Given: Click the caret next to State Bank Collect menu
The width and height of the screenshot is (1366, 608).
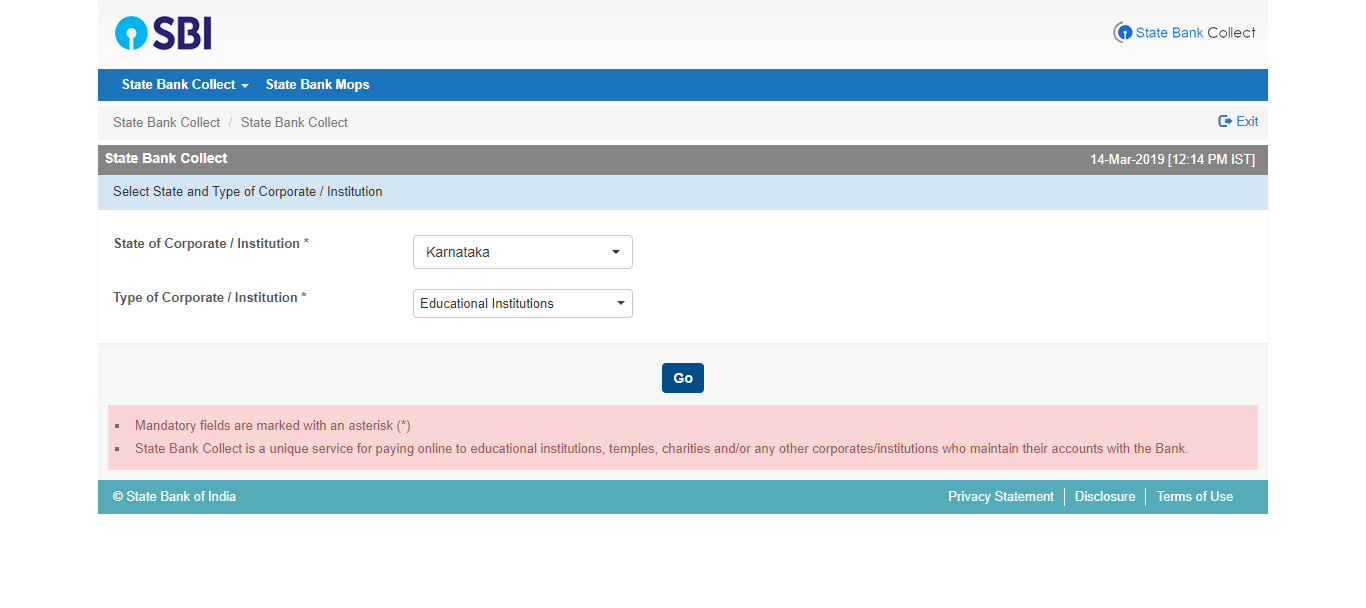Looking at the screenshot, I should click(245, 86).
